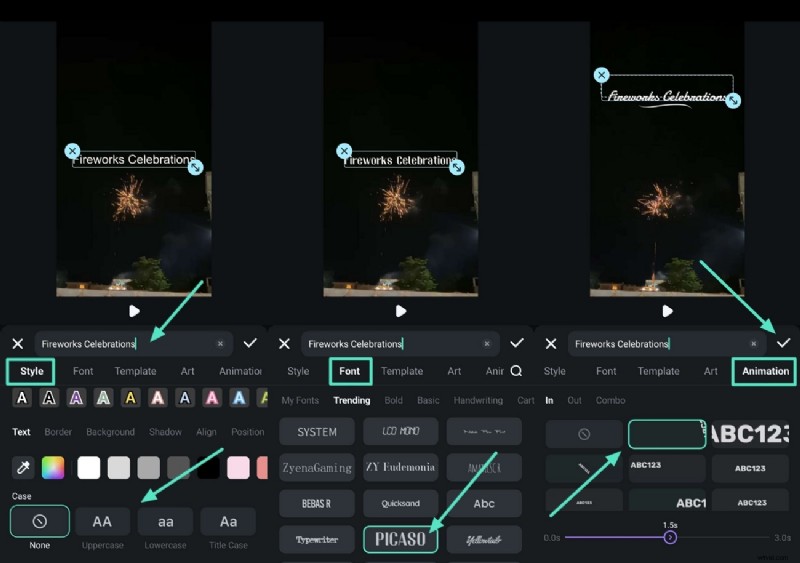Open the Shadow text sub-tab
Image resolution: width=800 pixels, height=563 pixels.
click(x=166, y=432)
